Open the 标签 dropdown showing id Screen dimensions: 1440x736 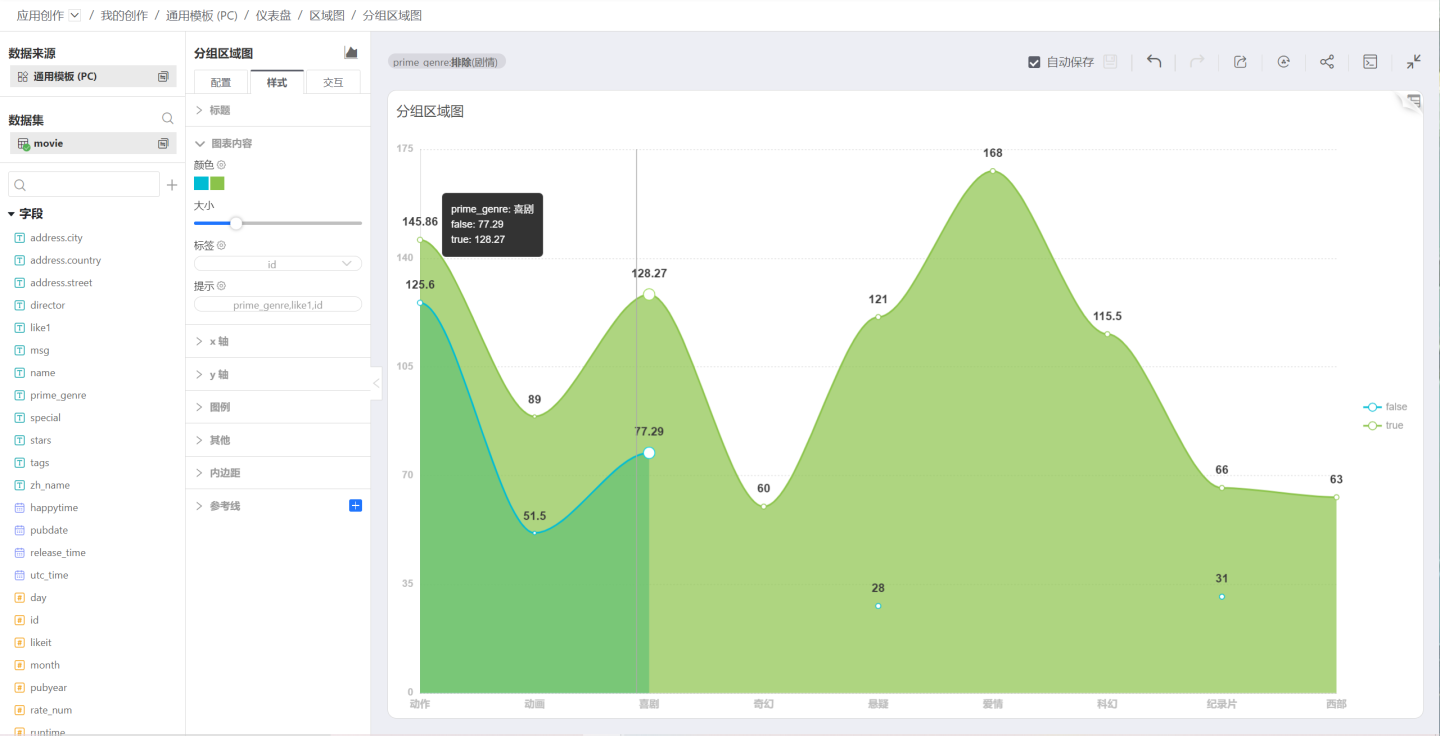tap(278, 264)
